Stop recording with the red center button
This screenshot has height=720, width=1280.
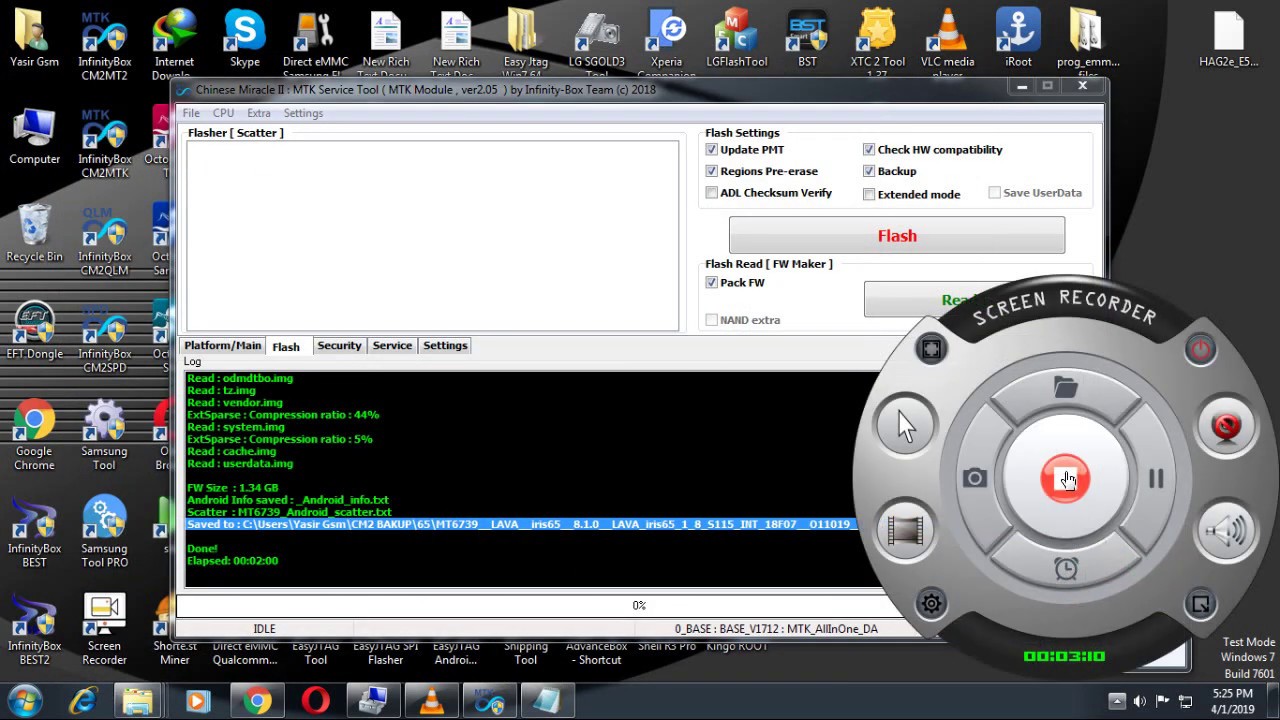coord(1065,479)
